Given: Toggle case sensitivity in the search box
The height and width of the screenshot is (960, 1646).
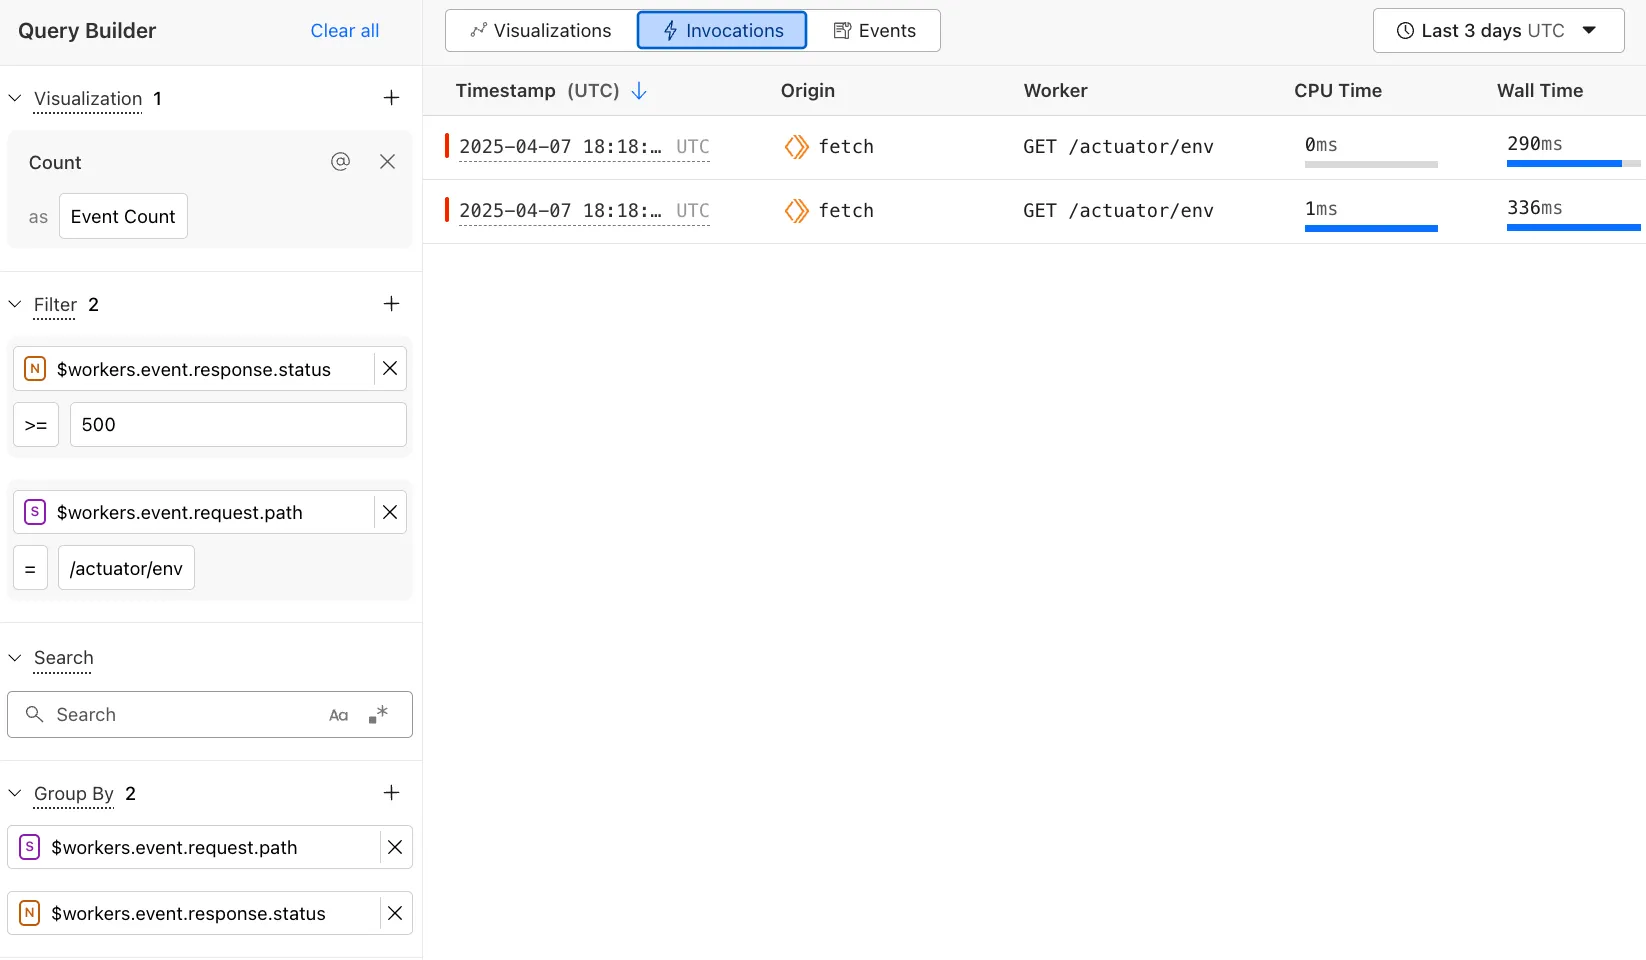Looking at the screenshot, I should tap(338, 714).
